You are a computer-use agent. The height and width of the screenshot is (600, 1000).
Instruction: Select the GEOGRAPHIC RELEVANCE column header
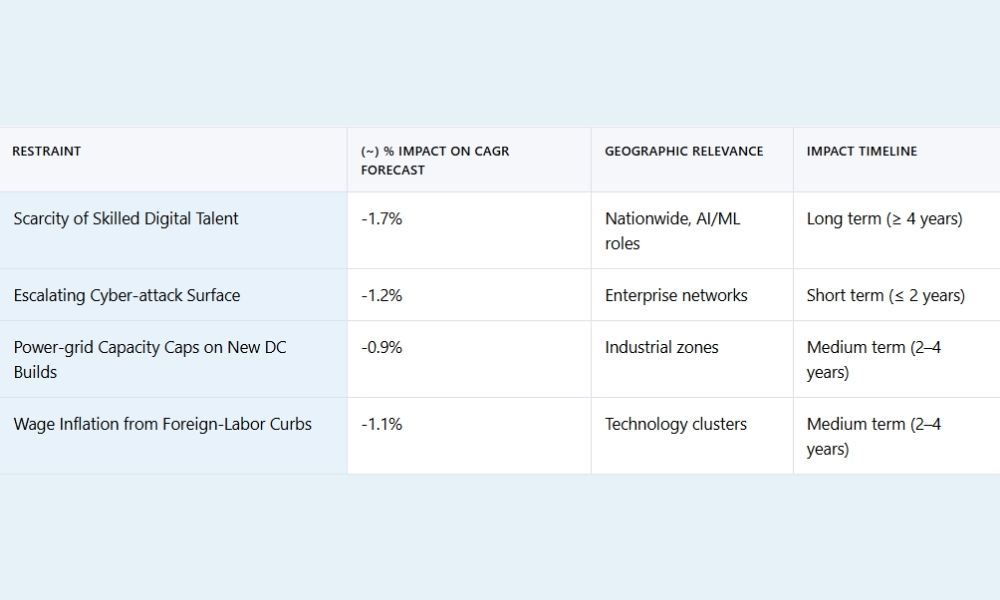(684, 152)
